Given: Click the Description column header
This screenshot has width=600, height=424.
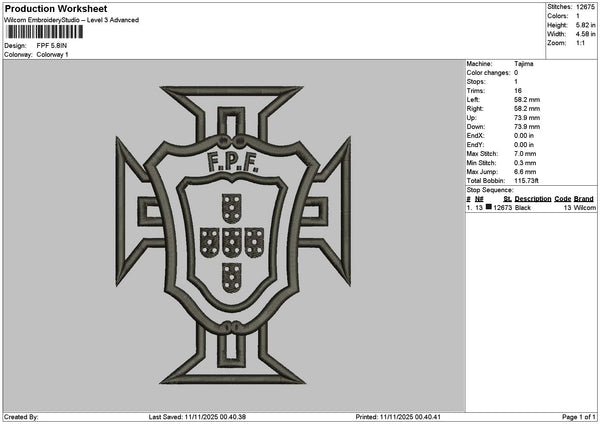Looking at the screenshot, I should tap(533, 199).
